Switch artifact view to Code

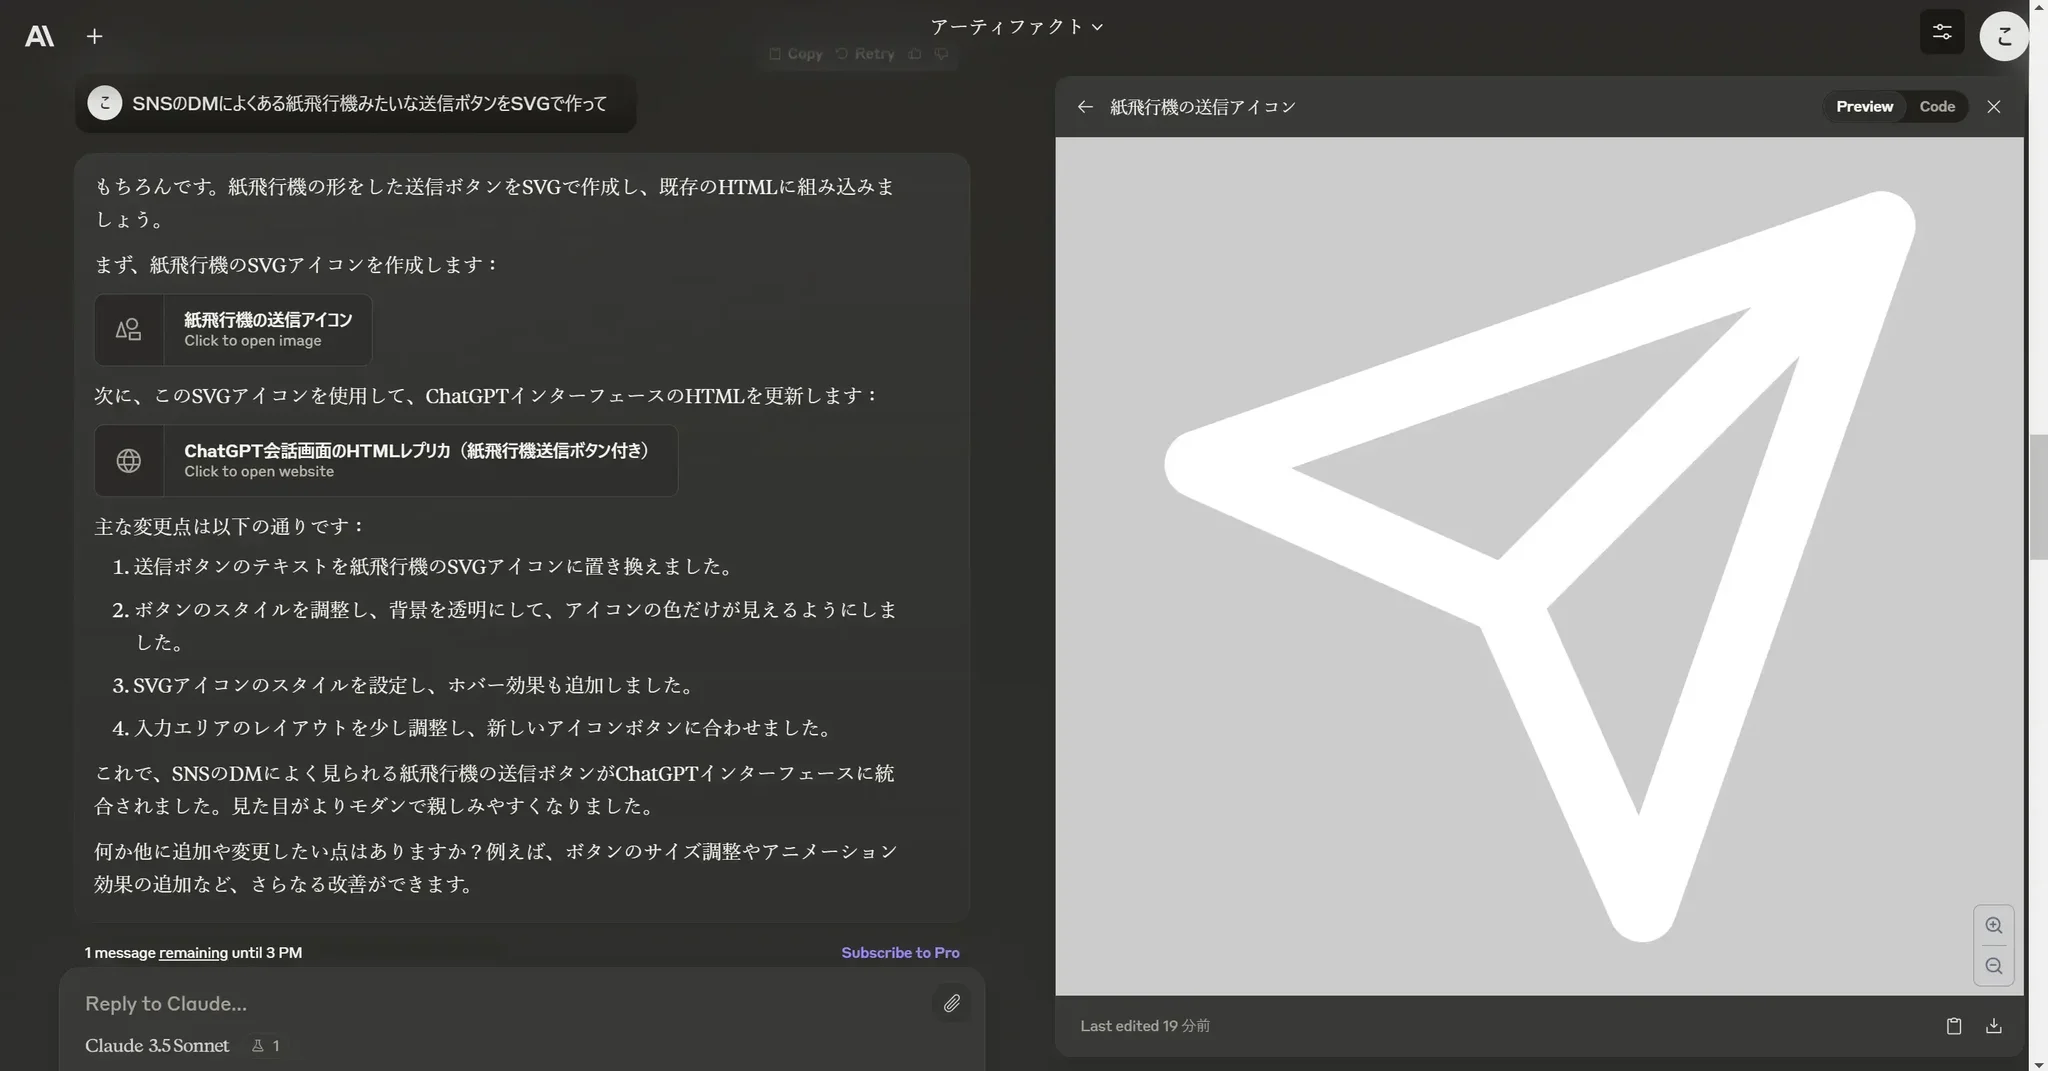click(x=1936, y=107)
